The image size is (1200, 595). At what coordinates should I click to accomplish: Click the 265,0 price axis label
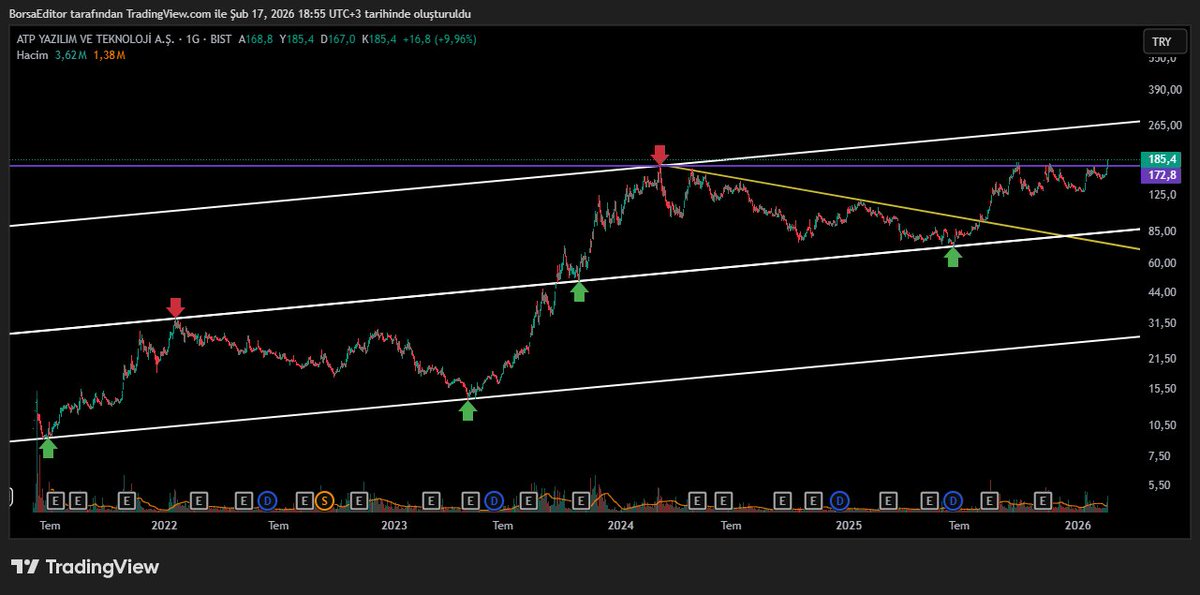[x=1163, y=125]
